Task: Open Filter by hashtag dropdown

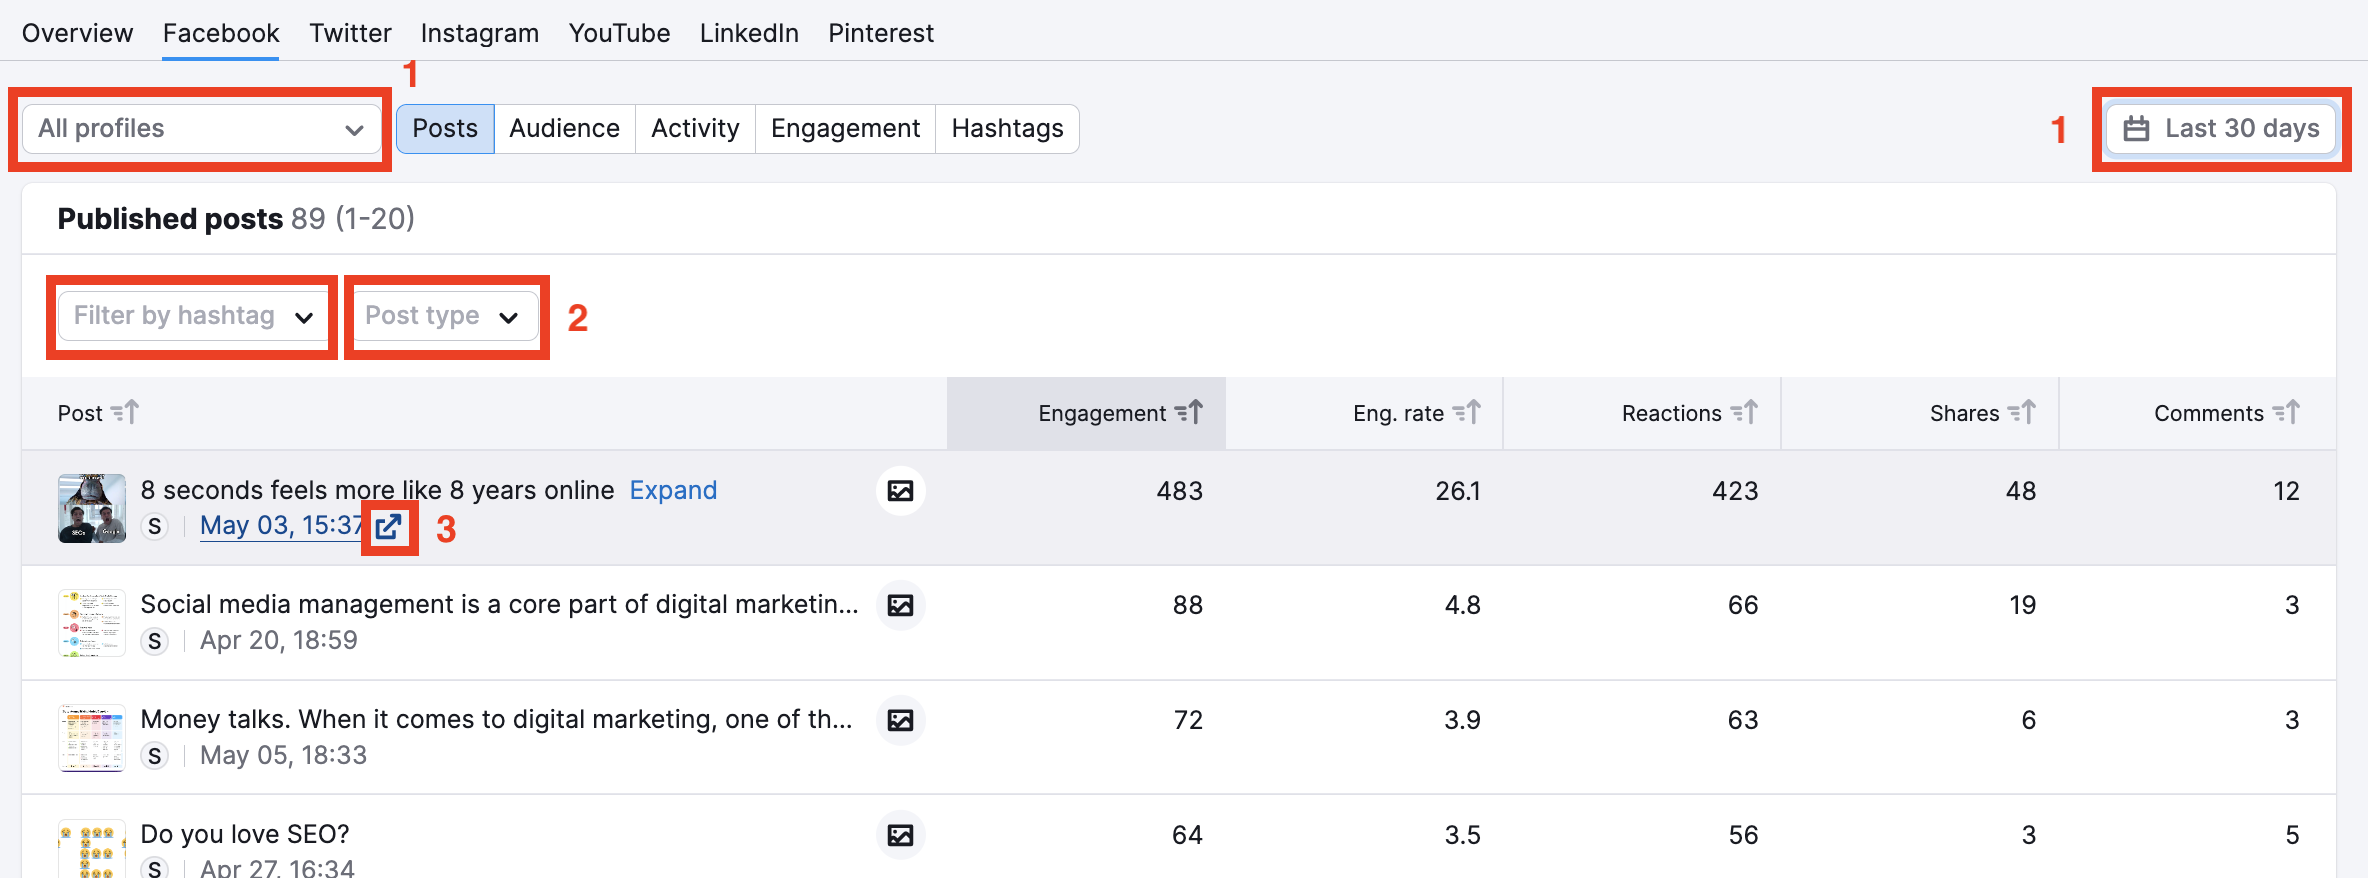Action: pos(192,317)
